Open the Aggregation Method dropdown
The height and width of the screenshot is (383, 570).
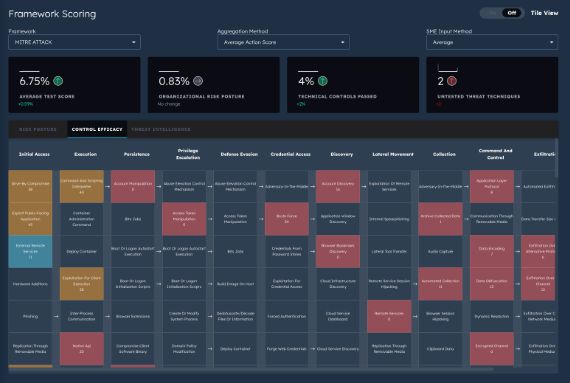[283, 42]
